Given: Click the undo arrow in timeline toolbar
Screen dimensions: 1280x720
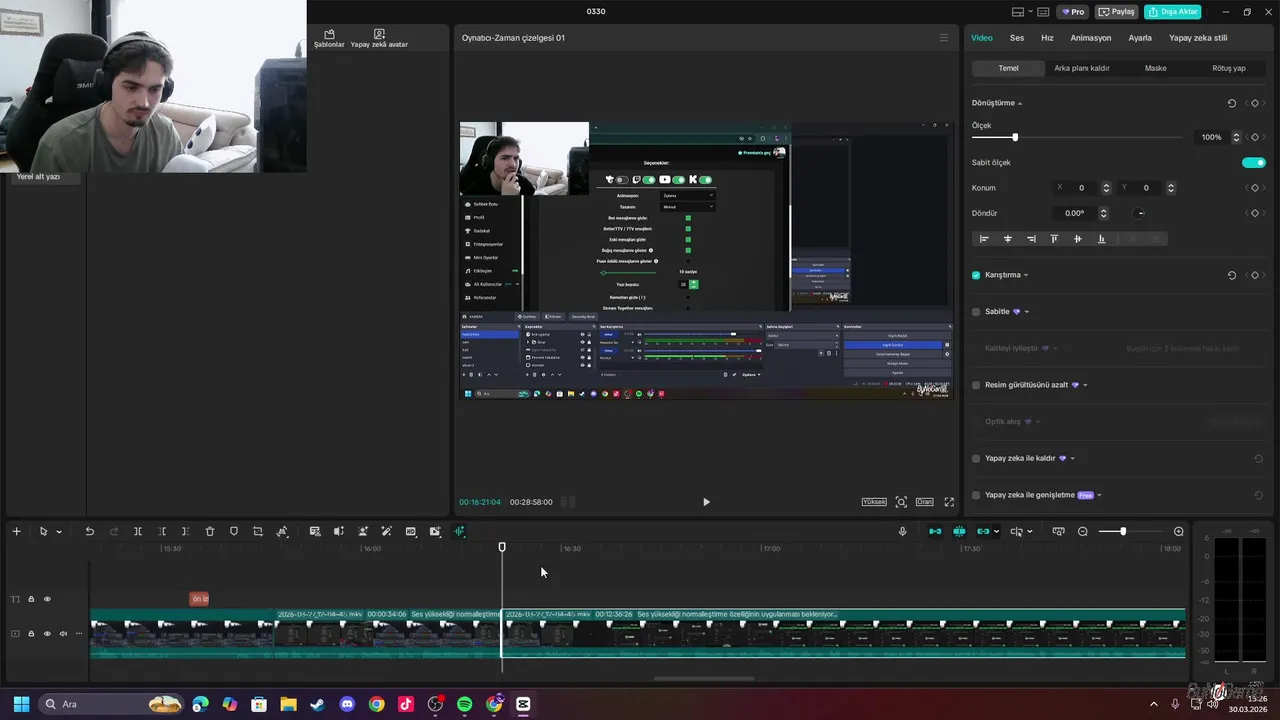Looking at the screenshot, I should (89, 531).
